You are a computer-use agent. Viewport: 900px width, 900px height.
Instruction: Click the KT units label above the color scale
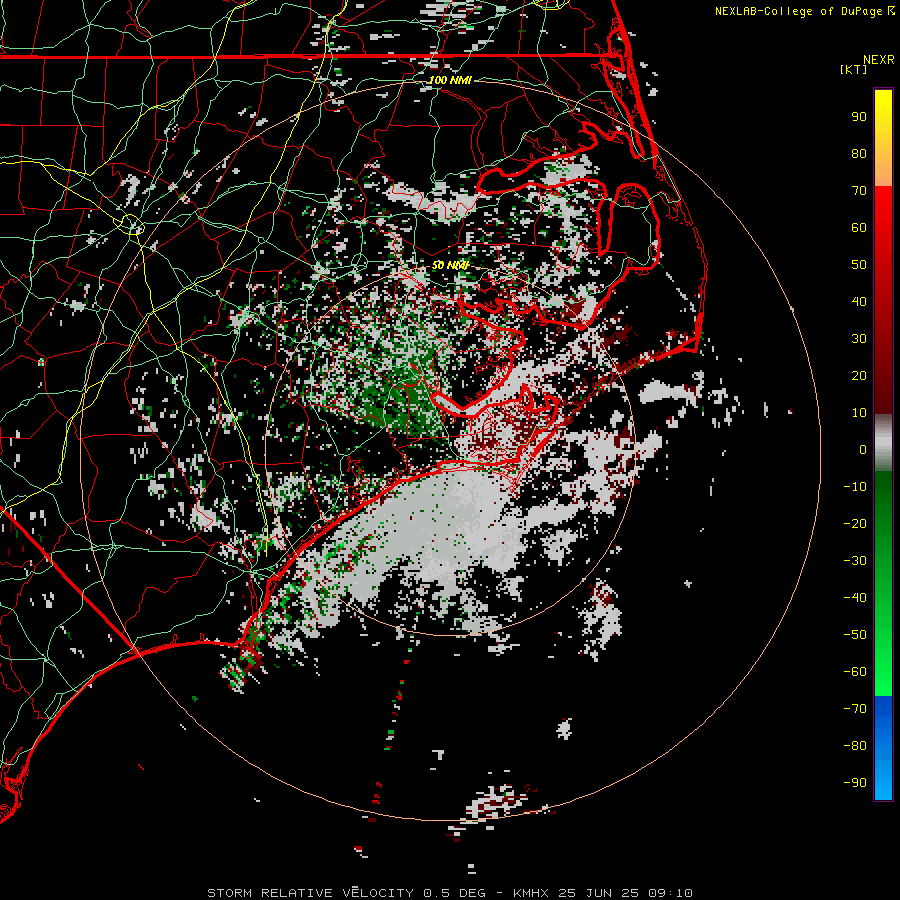coord(854,69)
